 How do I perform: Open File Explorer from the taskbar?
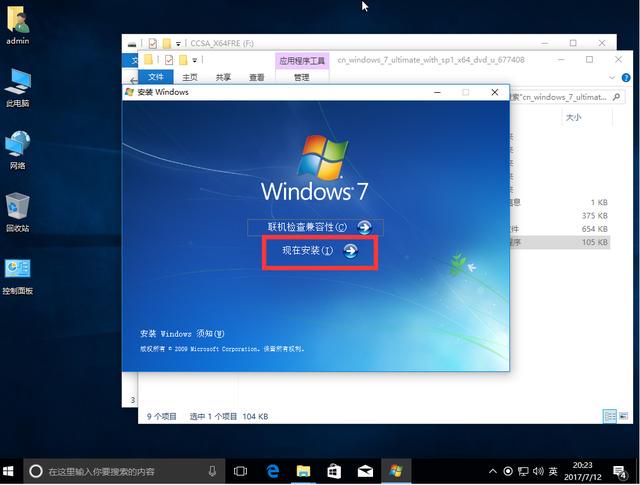(x=303, y=472)
